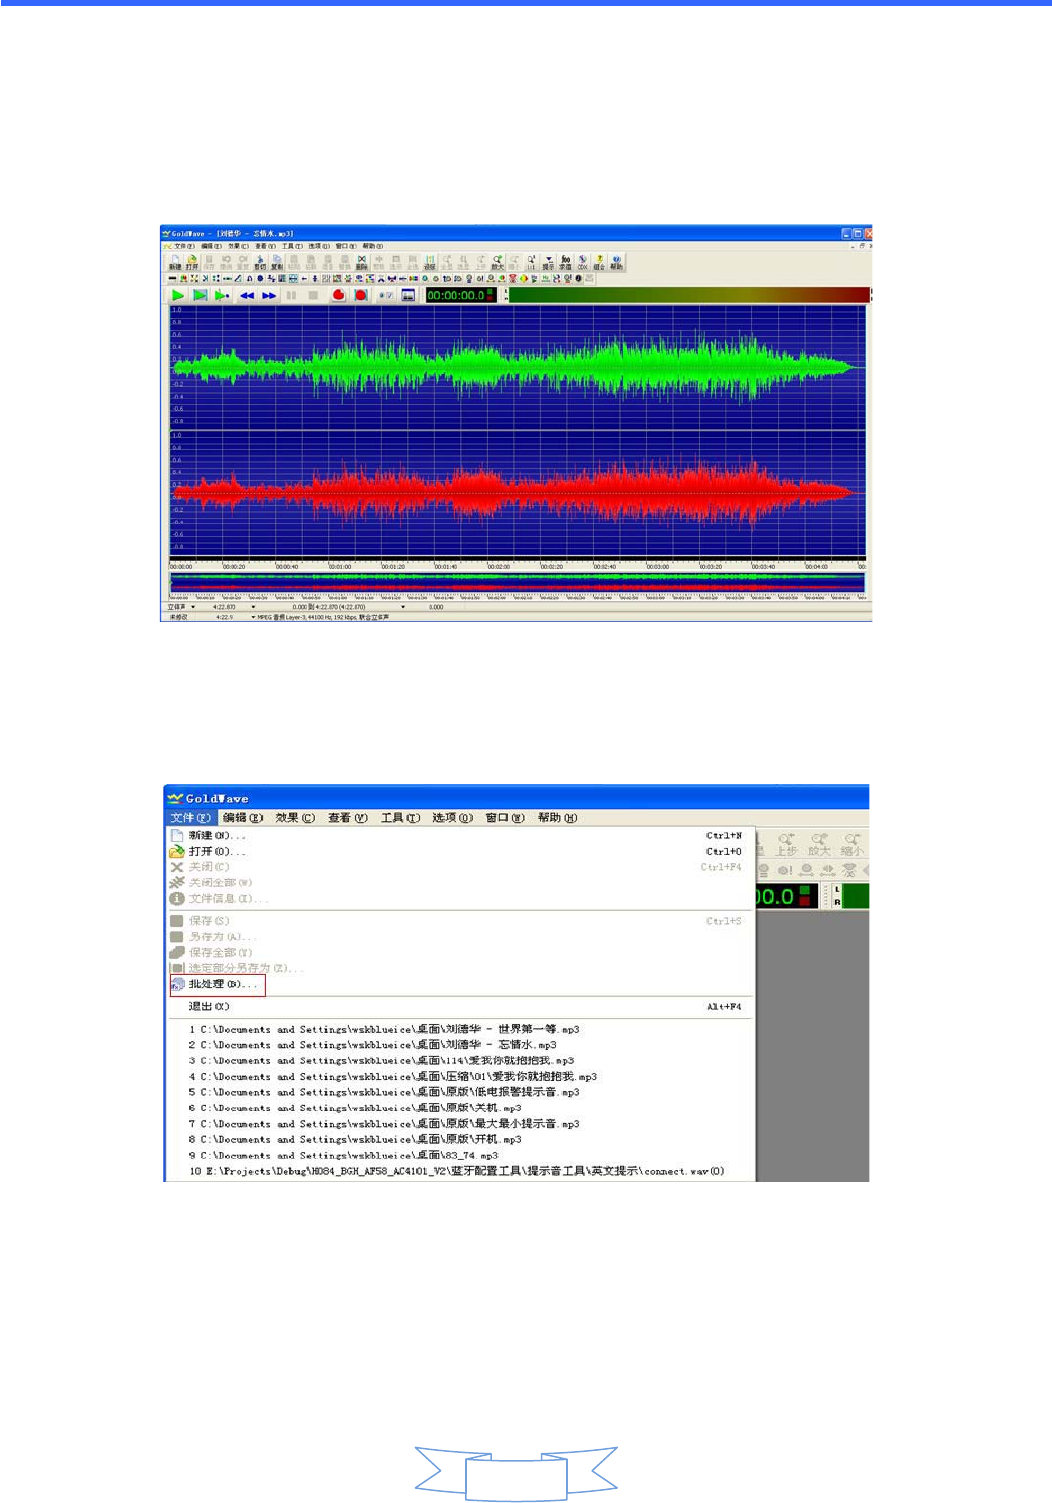Choose 退出 from File menu
The height and width of the screenshot is (1503, 1052).
point(460,1007)
